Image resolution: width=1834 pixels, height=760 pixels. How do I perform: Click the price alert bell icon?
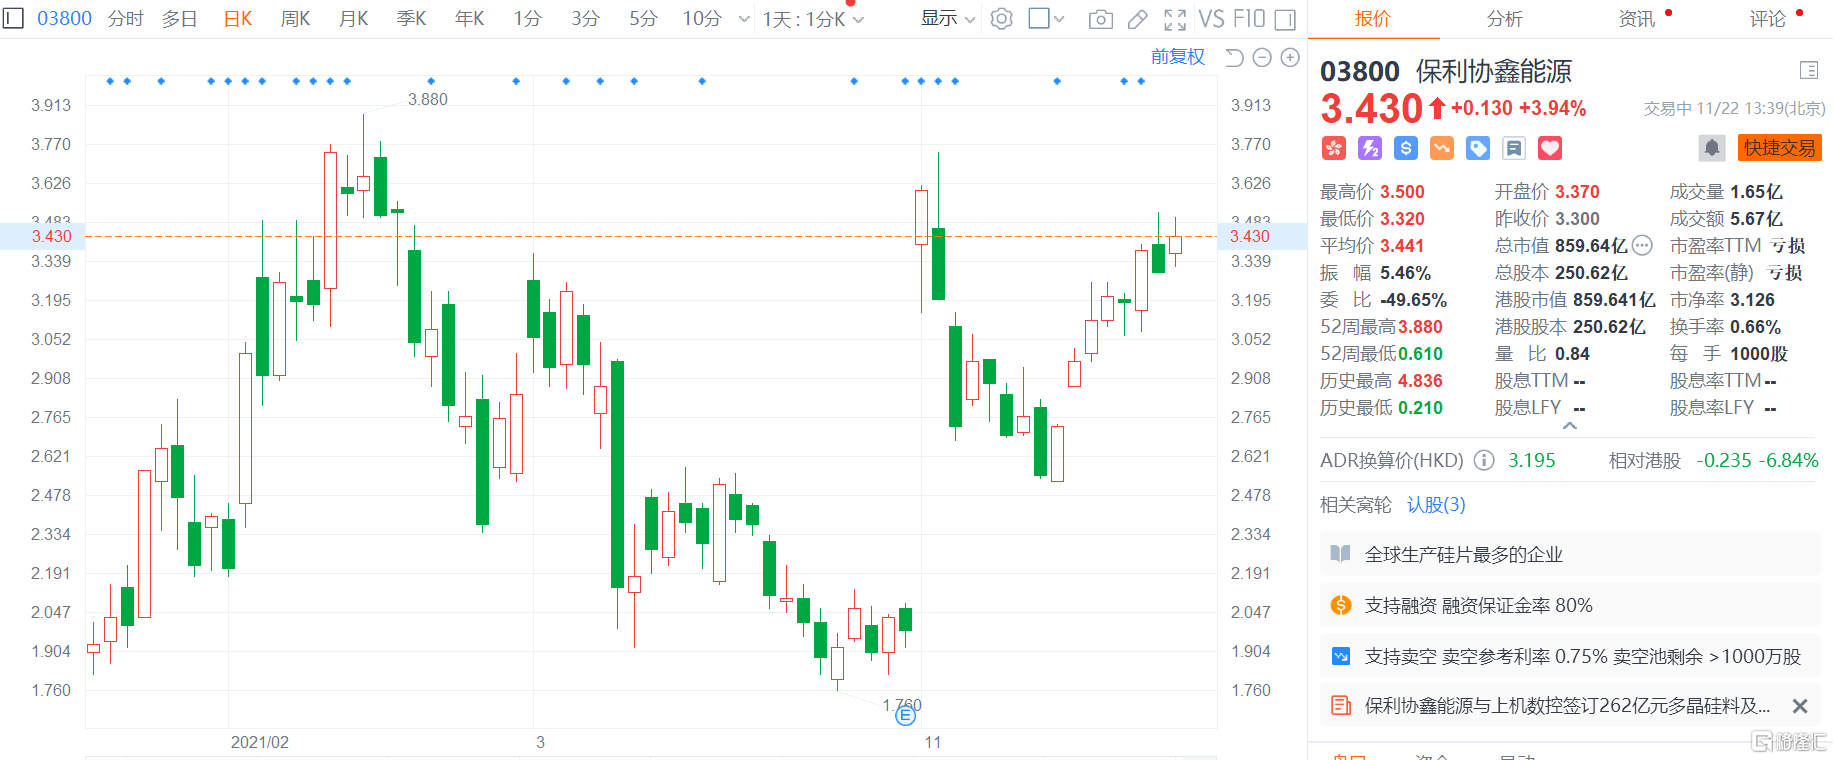point(1711,148)
